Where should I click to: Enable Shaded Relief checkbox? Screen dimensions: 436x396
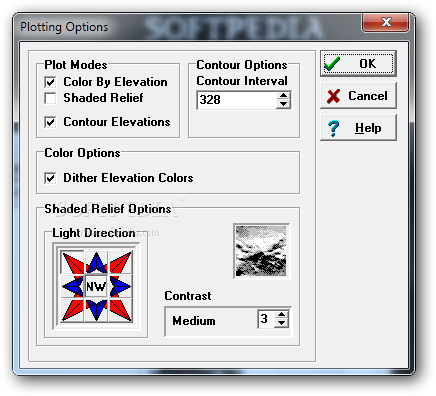[x=50, y=98]
